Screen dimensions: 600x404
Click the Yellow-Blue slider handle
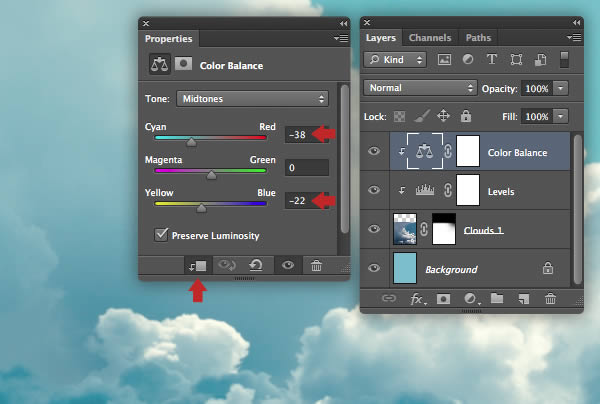click(x=201, y=208)
